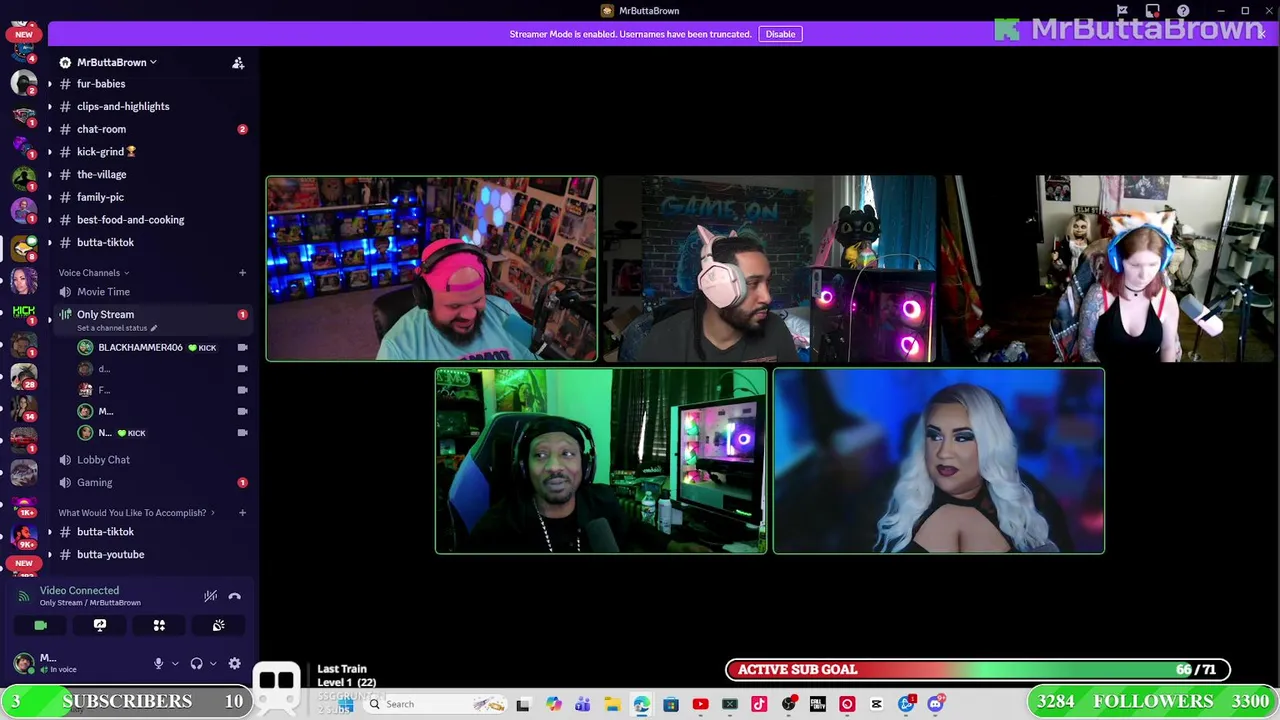Open Discord icon on the taskbar
This screenshot has width=1280, height=720.
click(935, 704)
